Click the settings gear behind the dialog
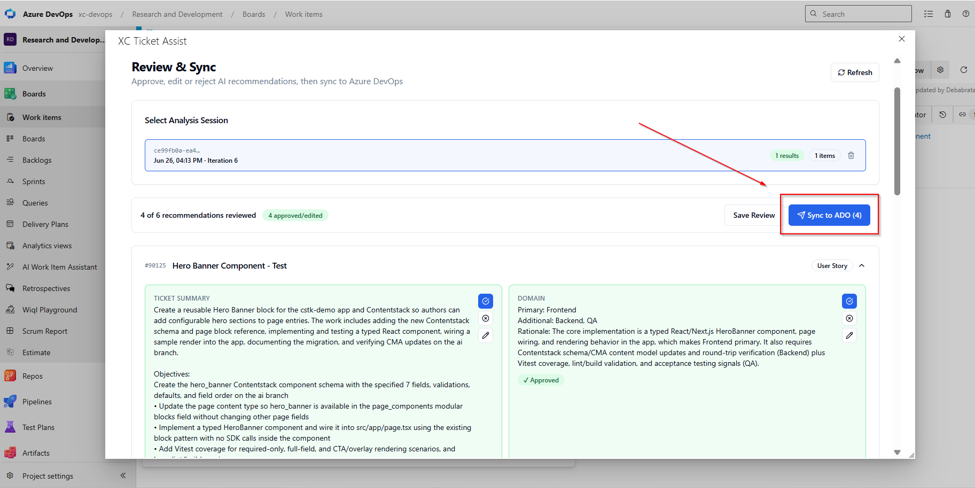Viewport: 975px width, 488px height. [x=940, y=70]
